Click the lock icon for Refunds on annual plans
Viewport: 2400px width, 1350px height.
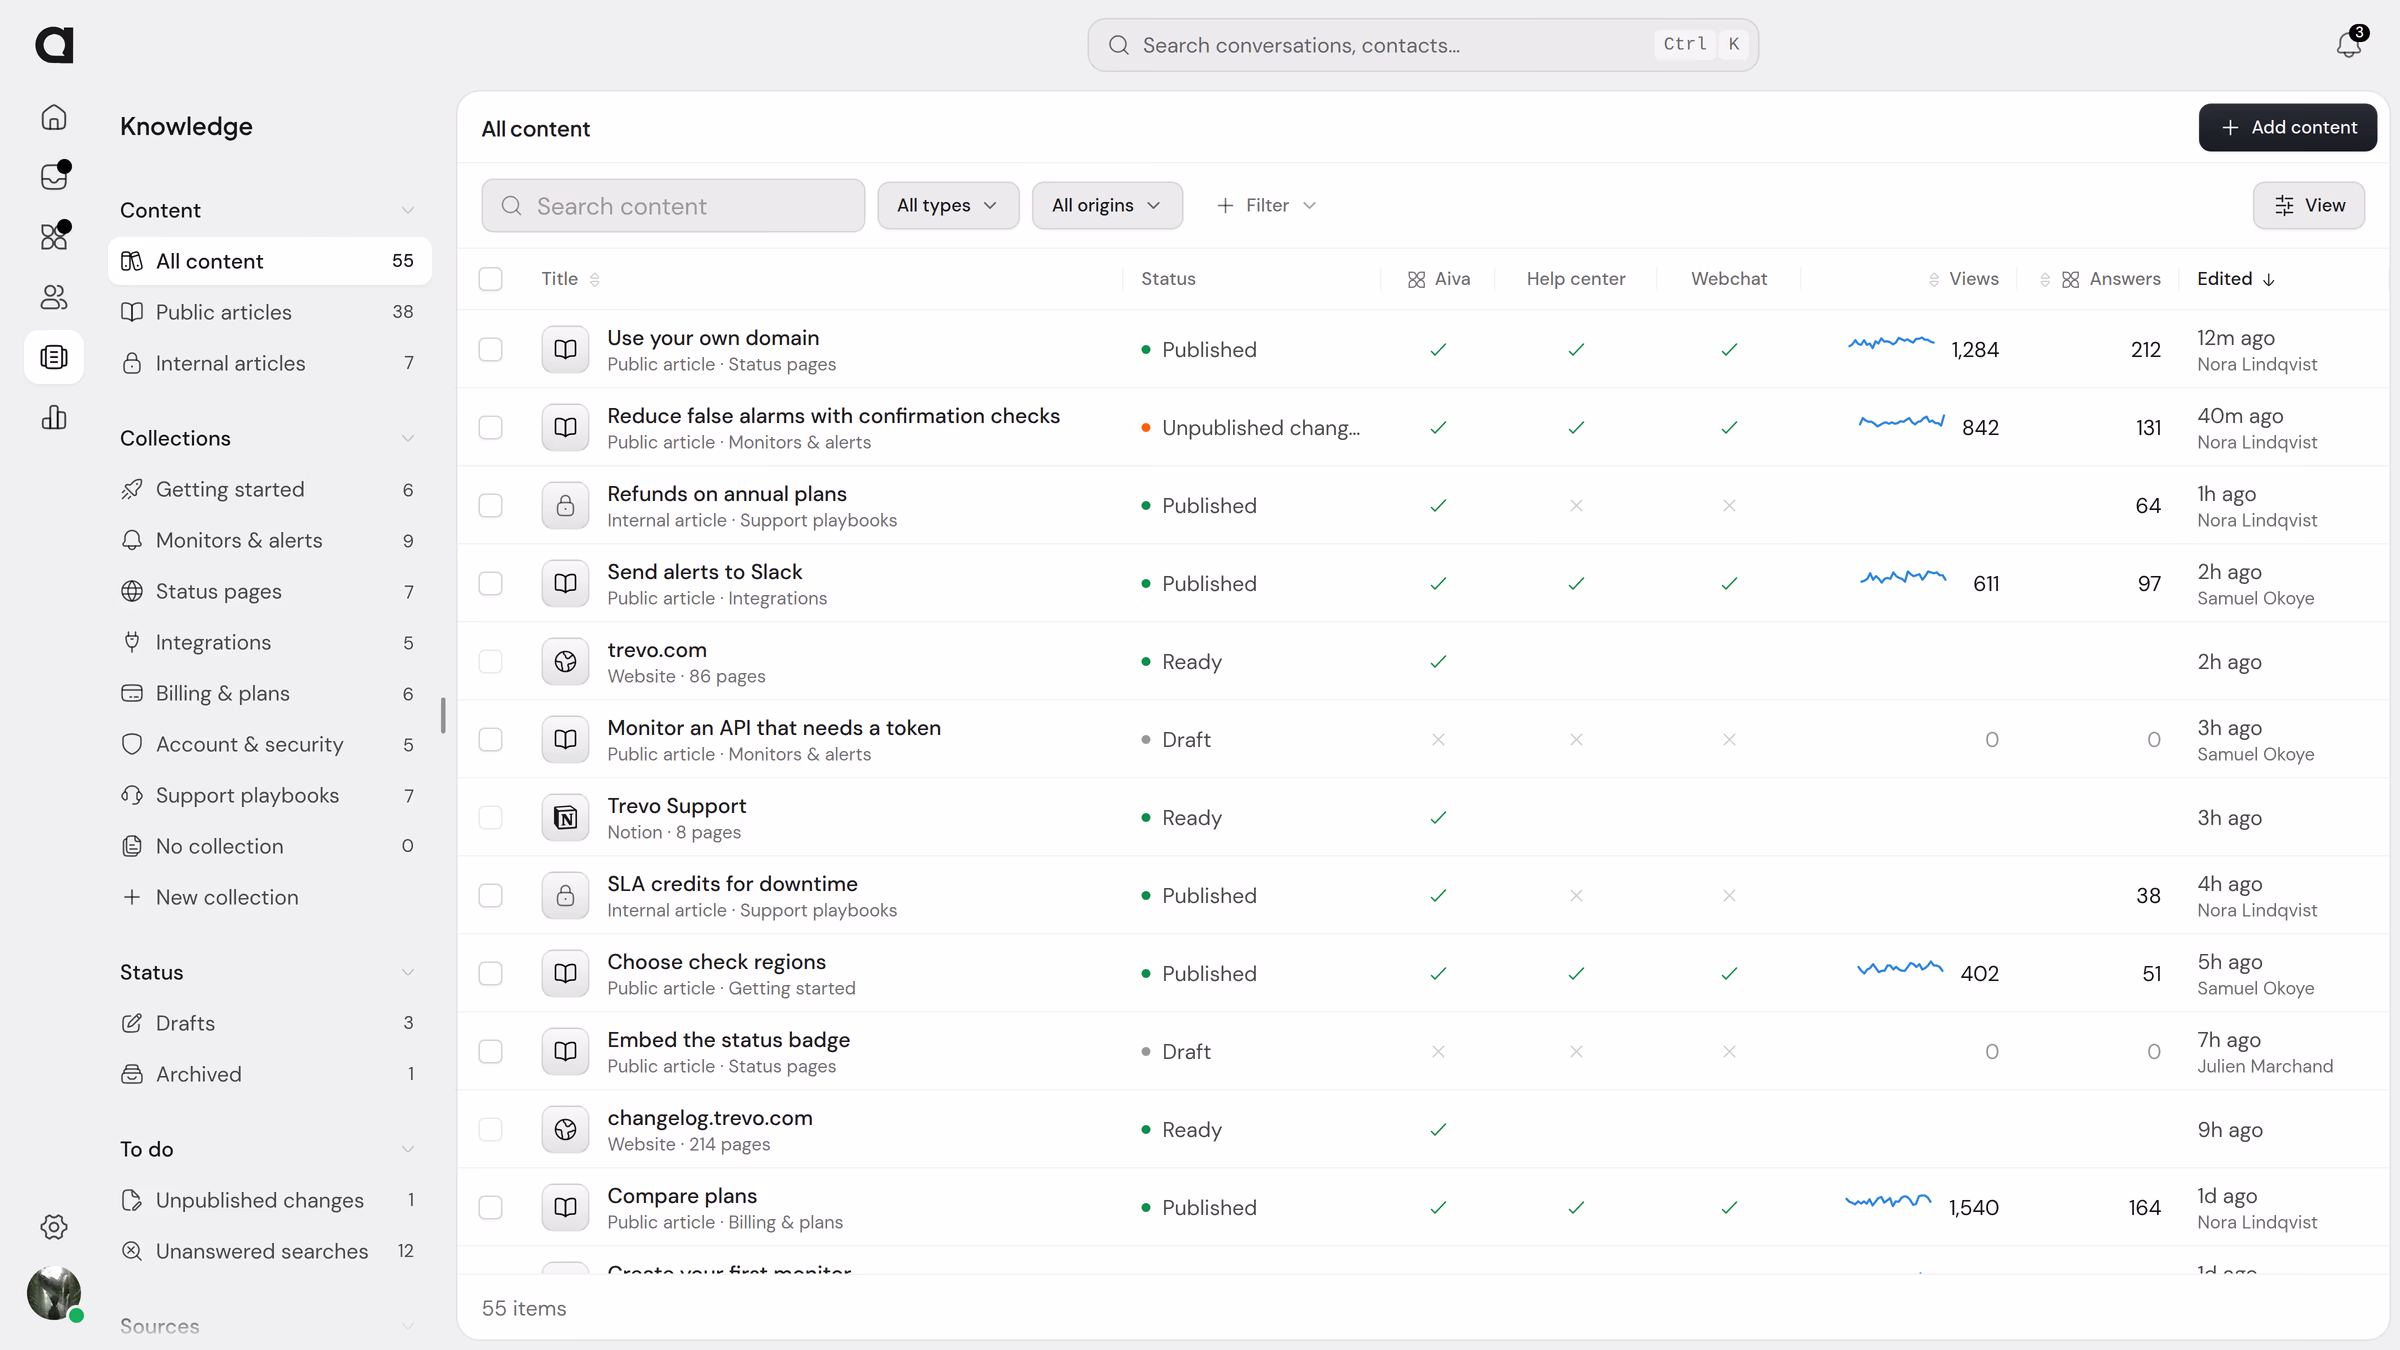565,505
